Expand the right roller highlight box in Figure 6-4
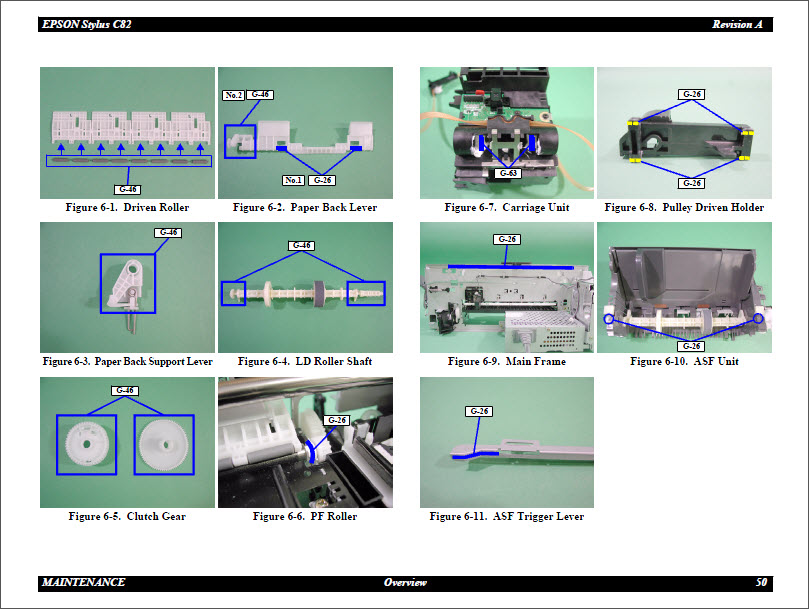Screen dimensions: 809x609 click(366, 293)
